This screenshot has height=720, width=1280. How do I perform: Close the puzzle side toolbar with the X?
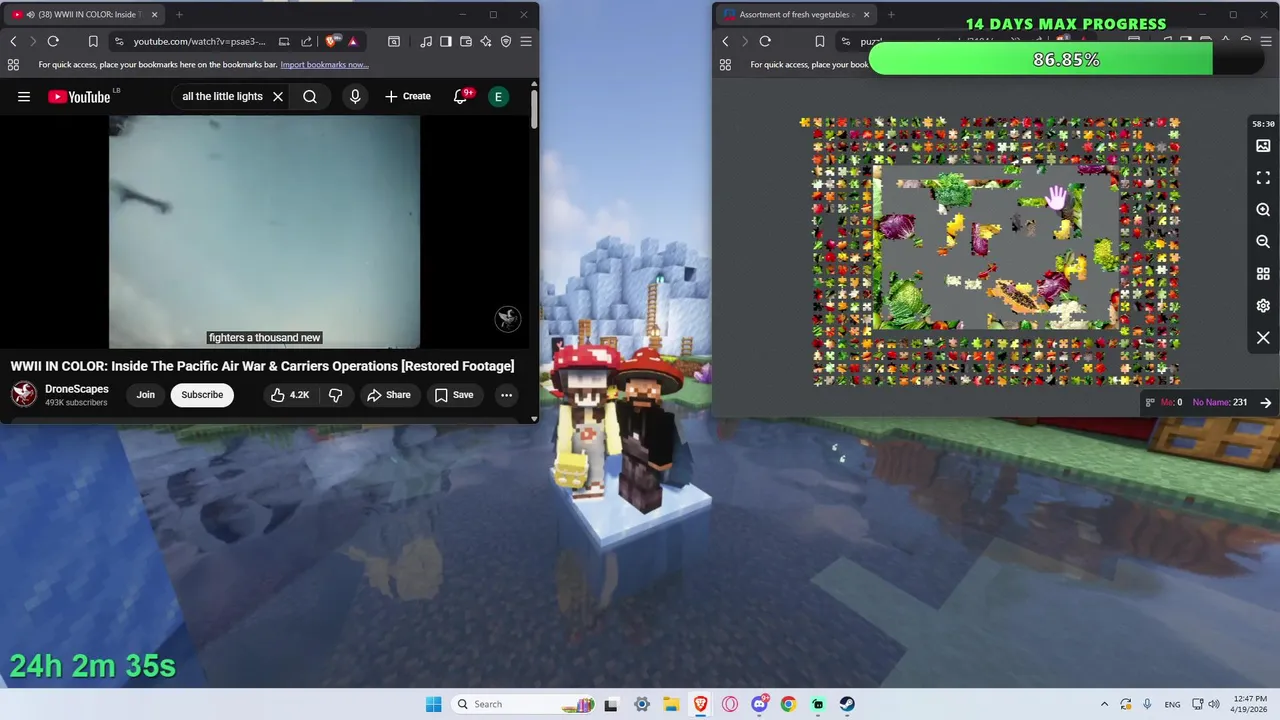[1263, 338]
